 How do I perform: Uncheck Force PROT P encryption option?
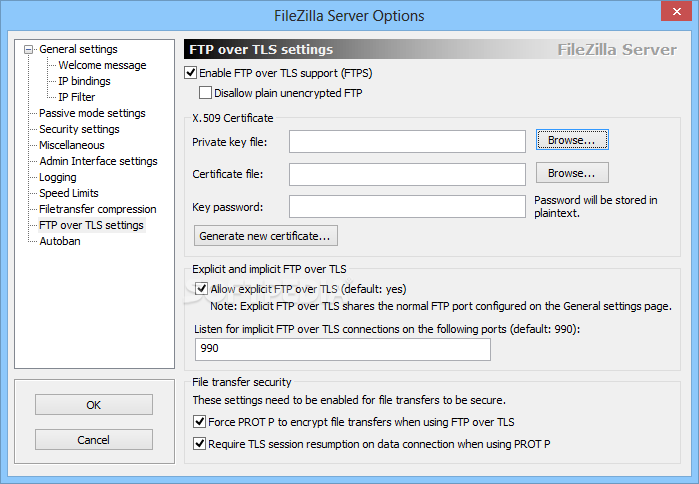(x=199, y=422)
